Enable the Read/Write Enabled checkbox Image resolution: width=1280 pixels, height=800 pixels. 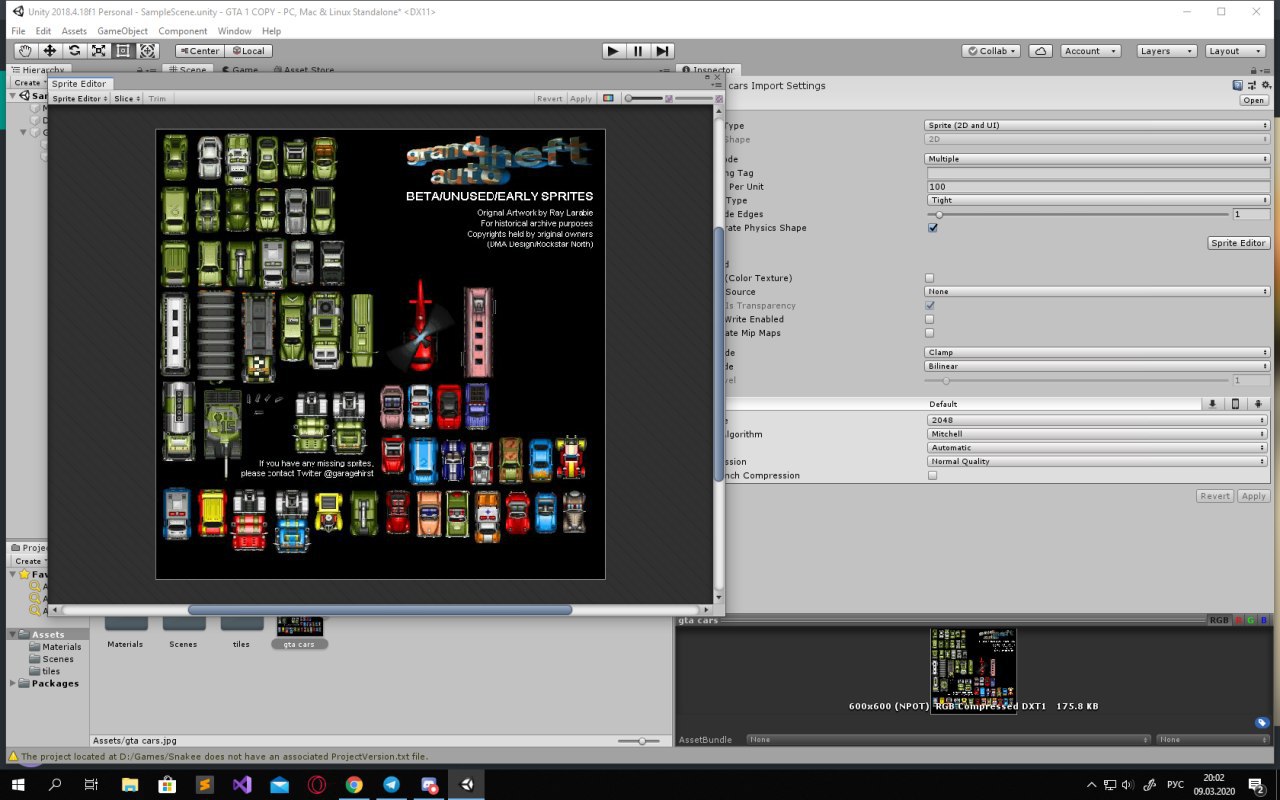point(929,319)
